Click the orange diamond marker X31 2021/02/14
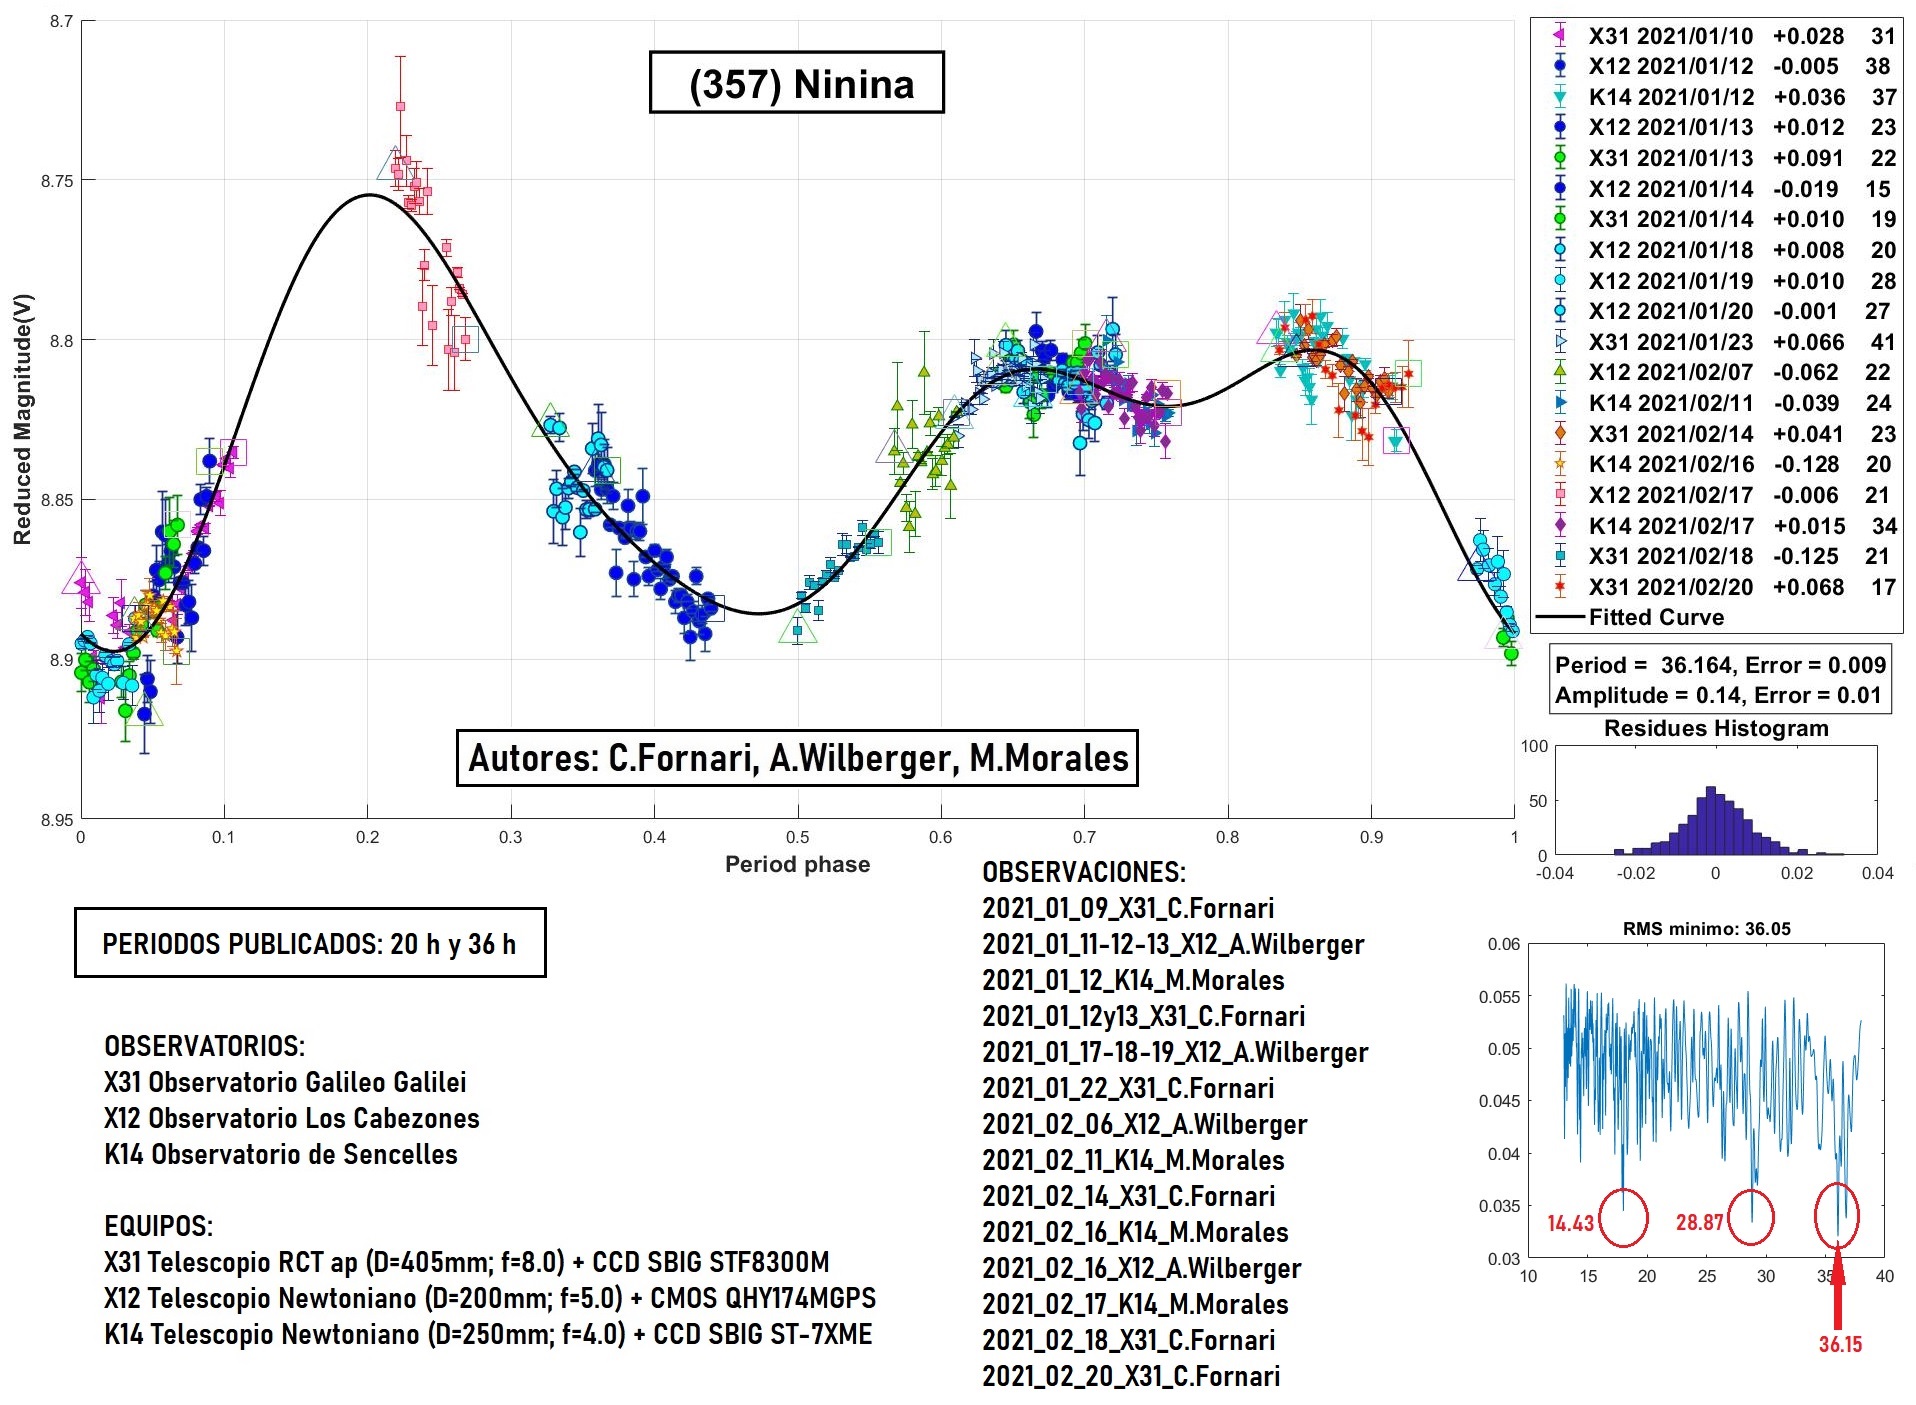Screen dimensions: 1916x1405 pyautogui.click(x=1559, y=434)
